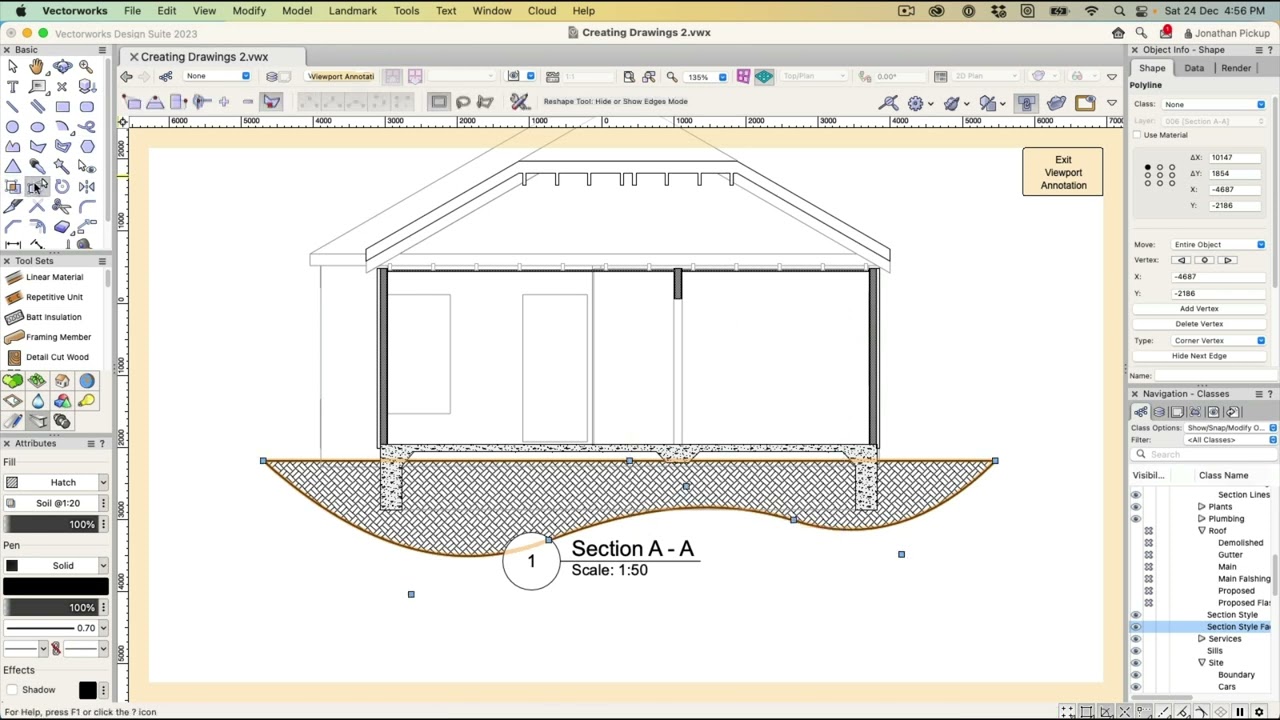Select the Regular Polygon hexagon tool
The width and height of the screenshot is (1280, 720).
pos(86,147)
